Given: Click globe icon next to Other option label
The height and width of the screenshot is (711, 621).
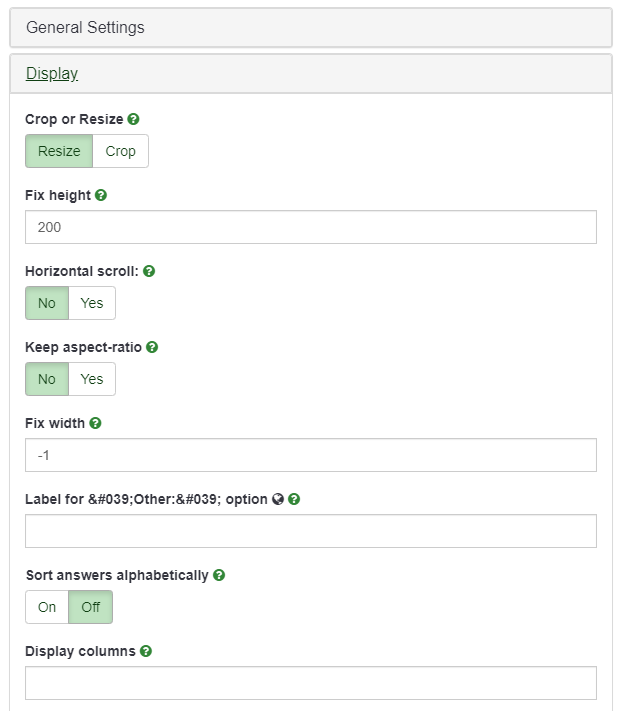Looking at the screenshot, I should coord(278,499).
